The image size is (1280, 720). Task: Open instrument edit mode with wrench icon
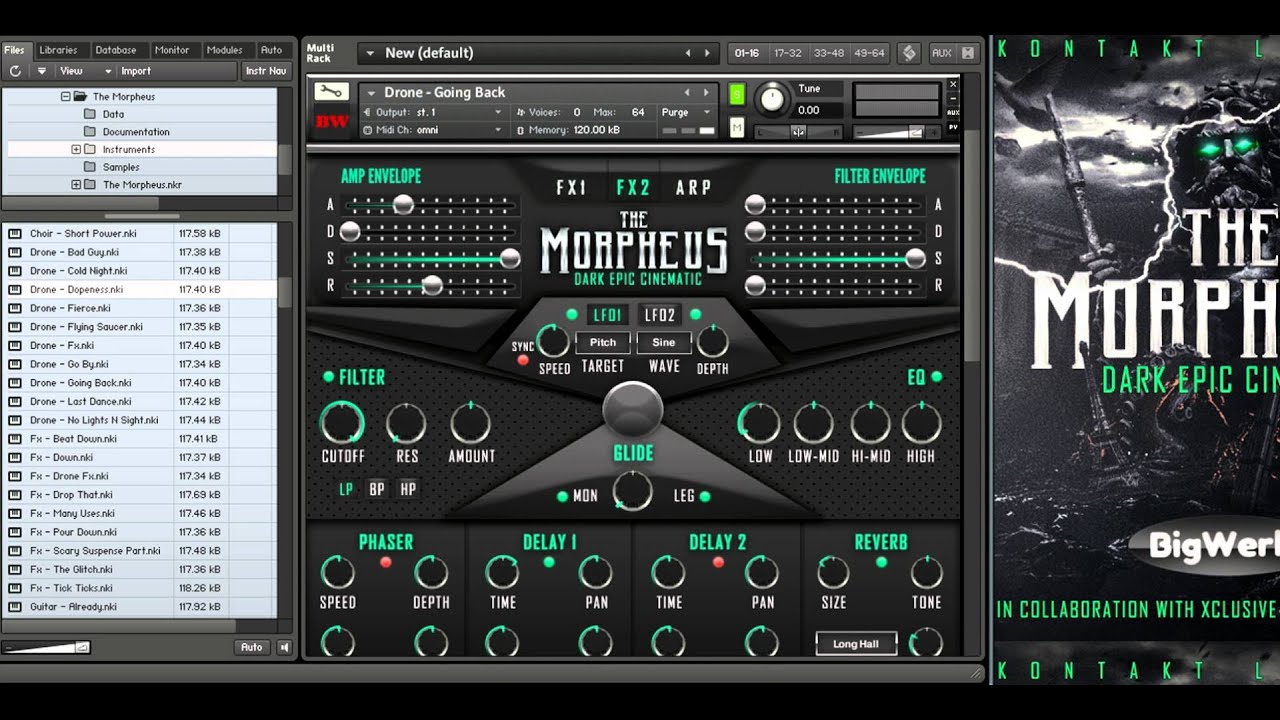(x=331, y=92)
